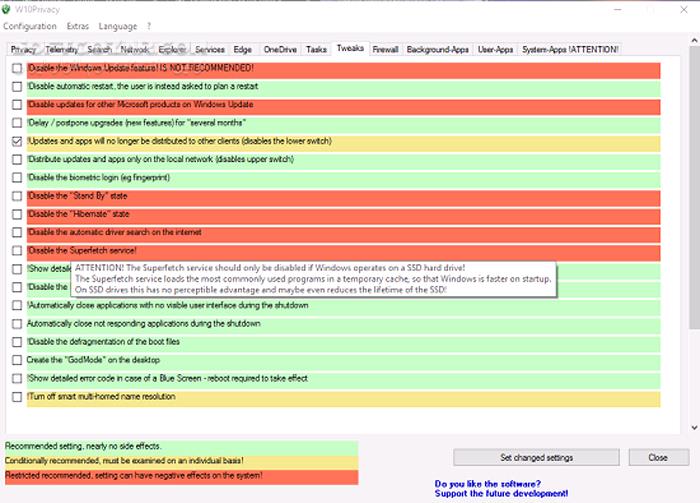The height and width of the screenshot is (503, 700).
Task: Switch to the Network tab
Action: click(134, 50)
